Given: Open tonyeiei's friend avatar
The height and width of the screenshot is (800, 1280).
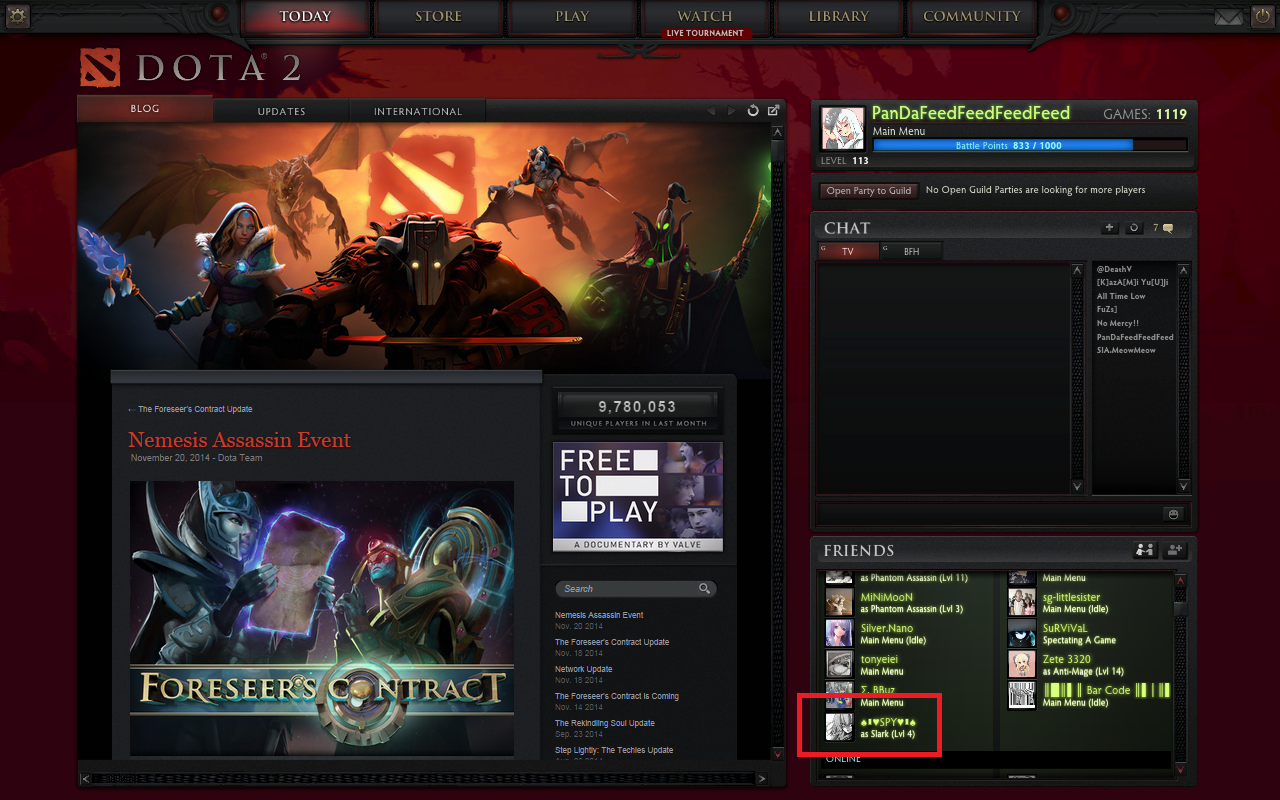Looking at the screenshot, I should 839,664.
